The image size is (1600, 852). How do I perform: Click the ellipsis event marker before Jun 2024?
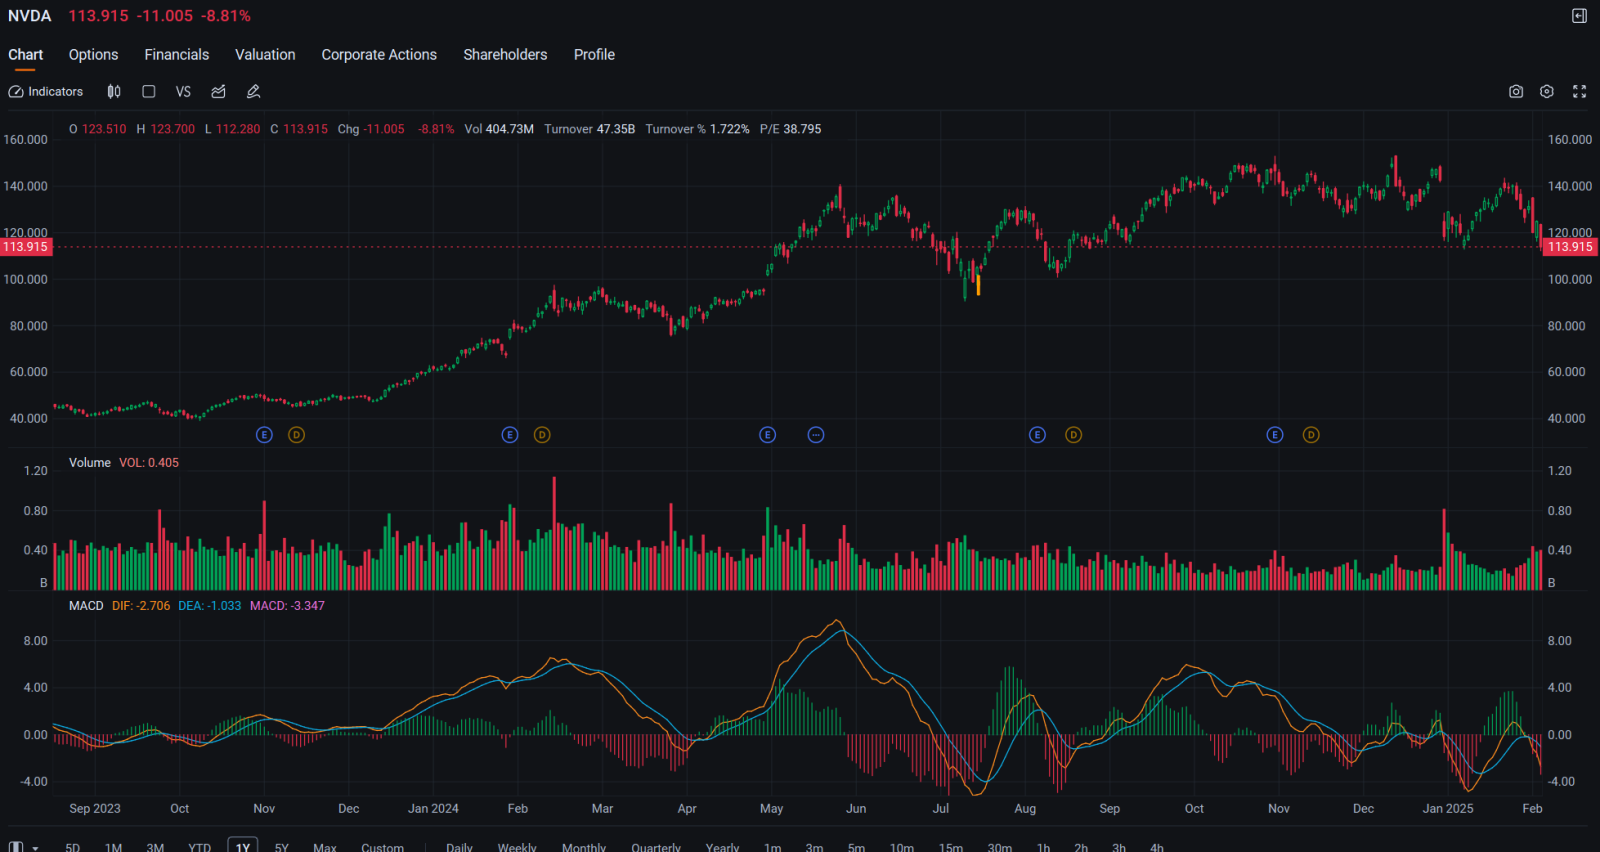pyautogui.click(x=816, y=435)
